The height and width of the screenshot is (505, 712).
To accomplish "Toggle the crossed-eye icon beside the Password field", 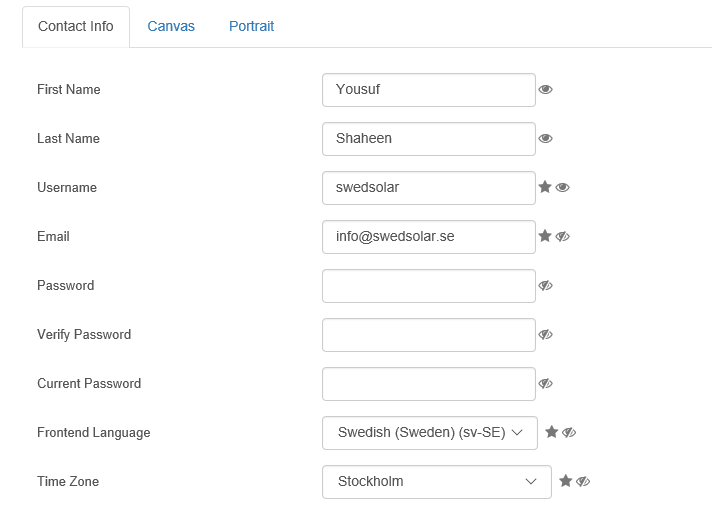I will (545, 286).
